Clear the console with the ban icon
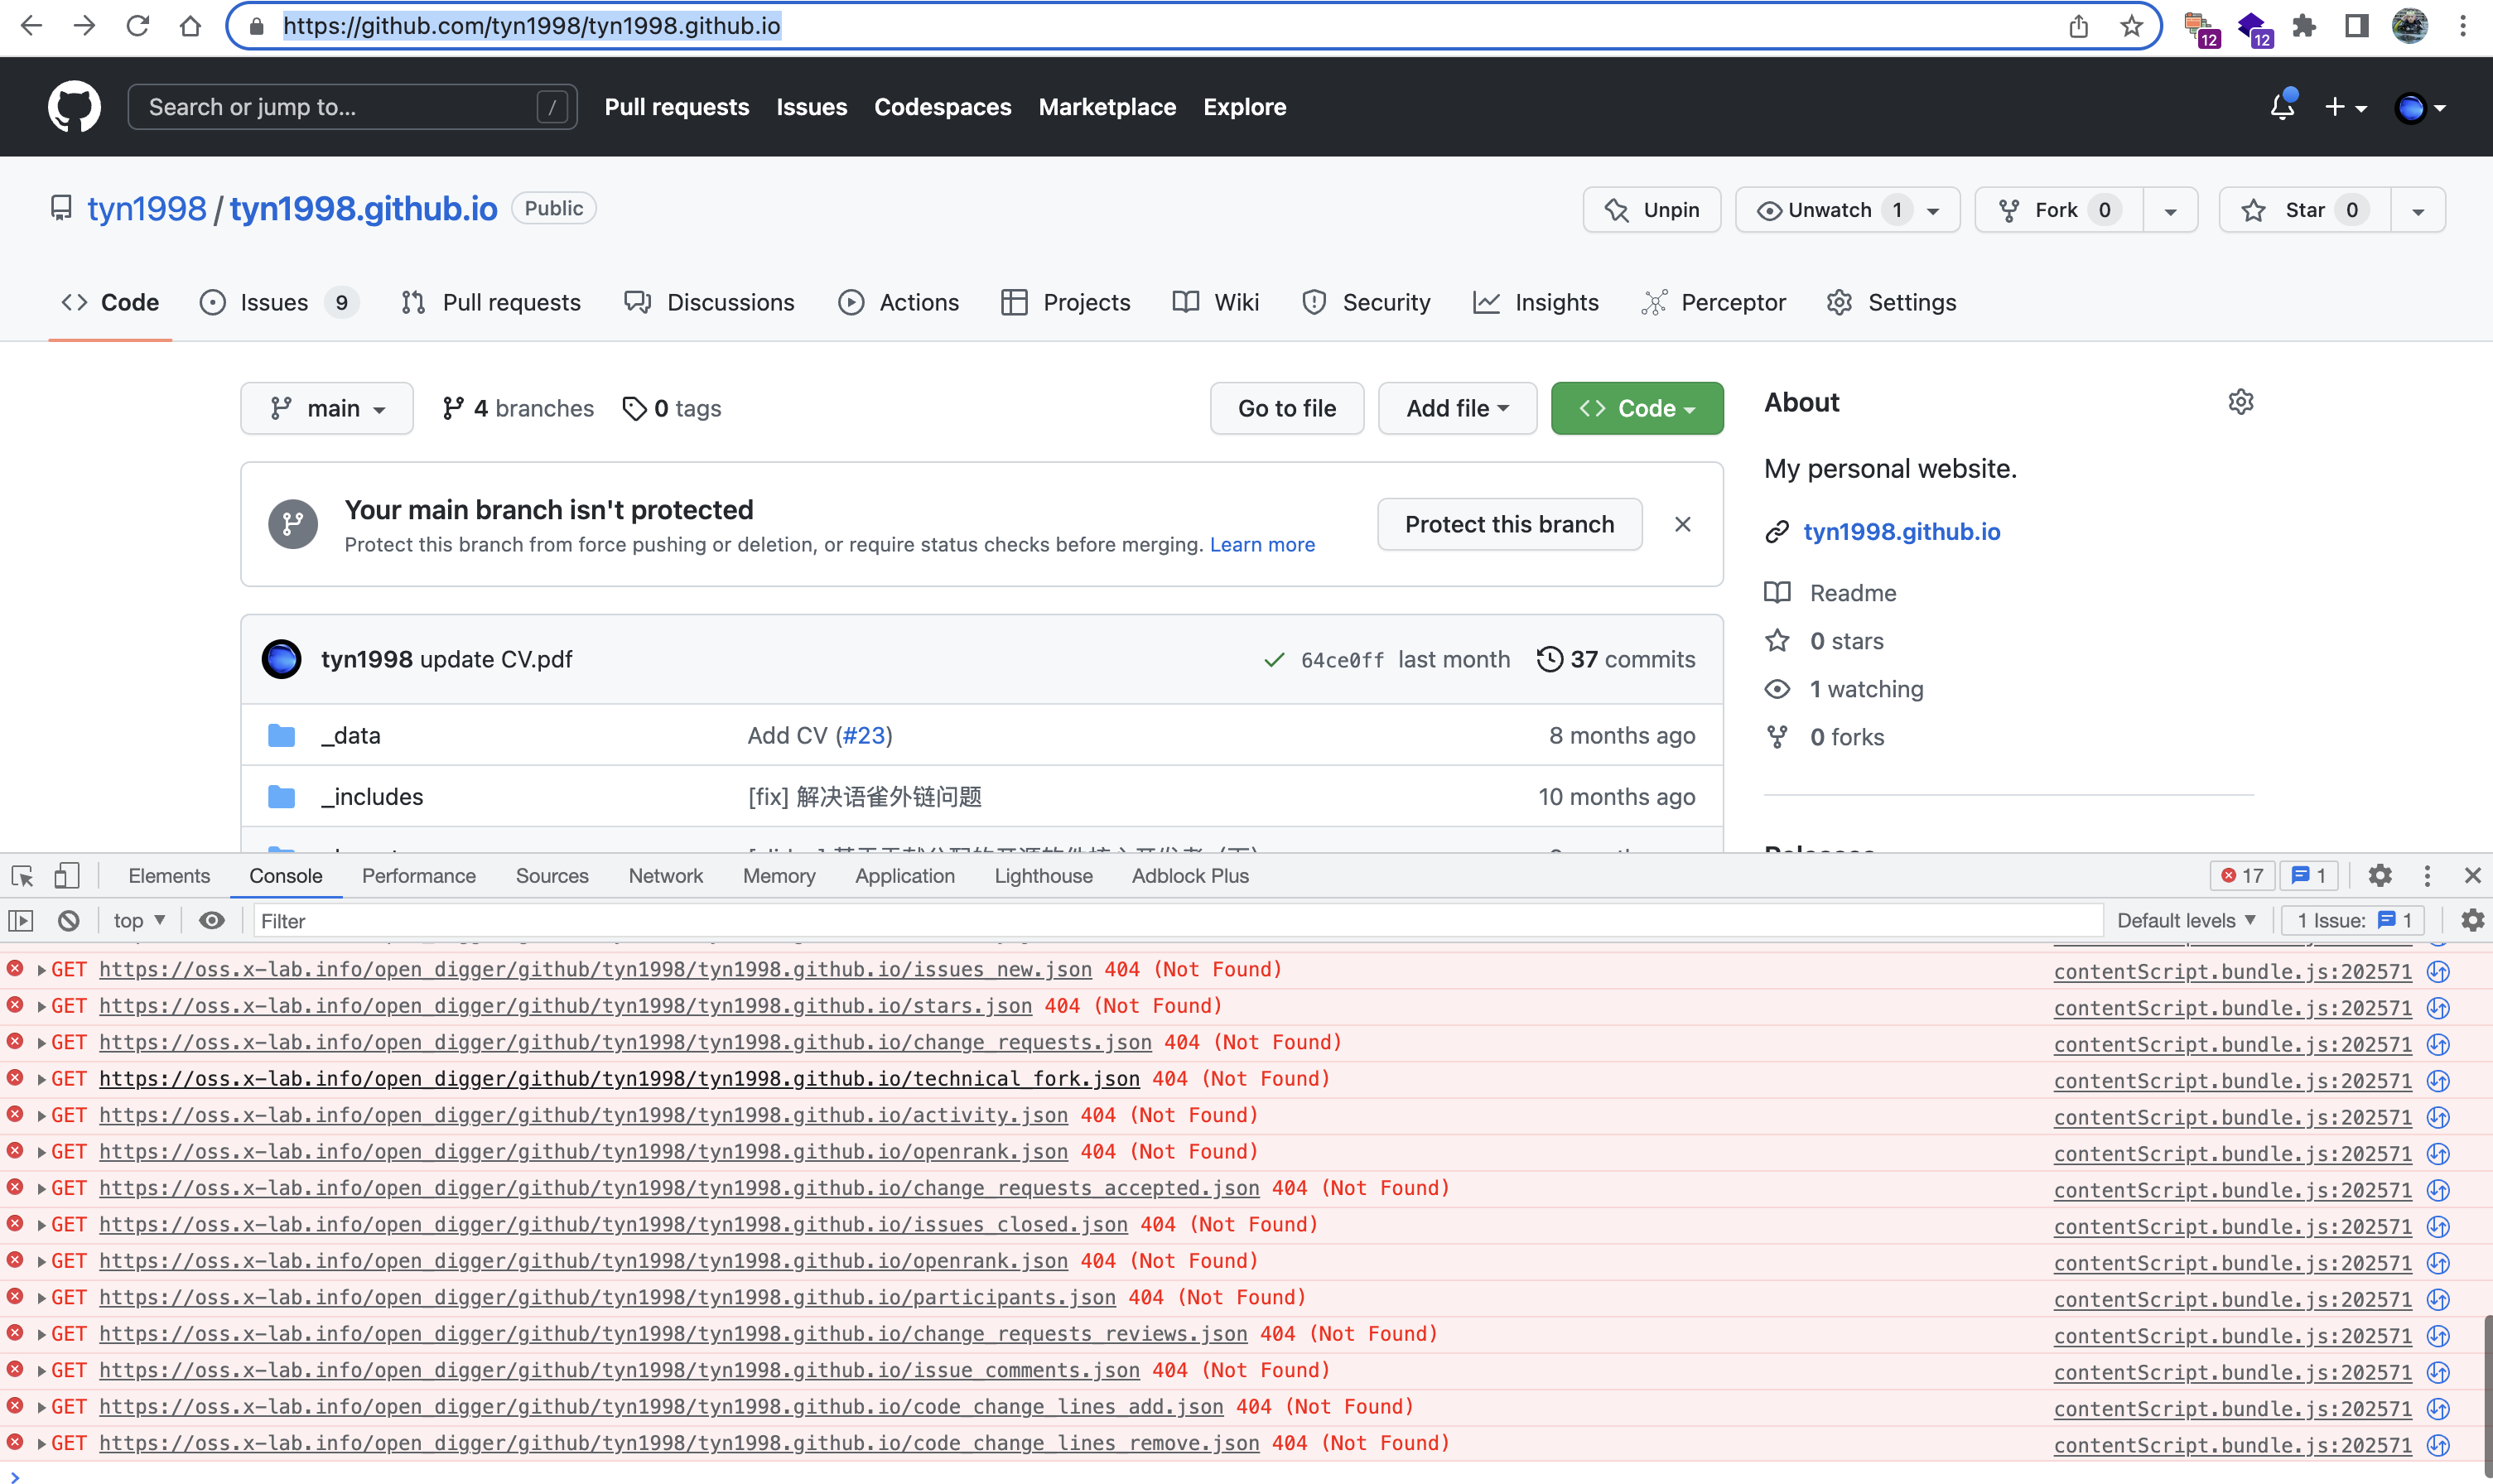The width and height of the screenshot is (2493, 1484). pos(68,920)
